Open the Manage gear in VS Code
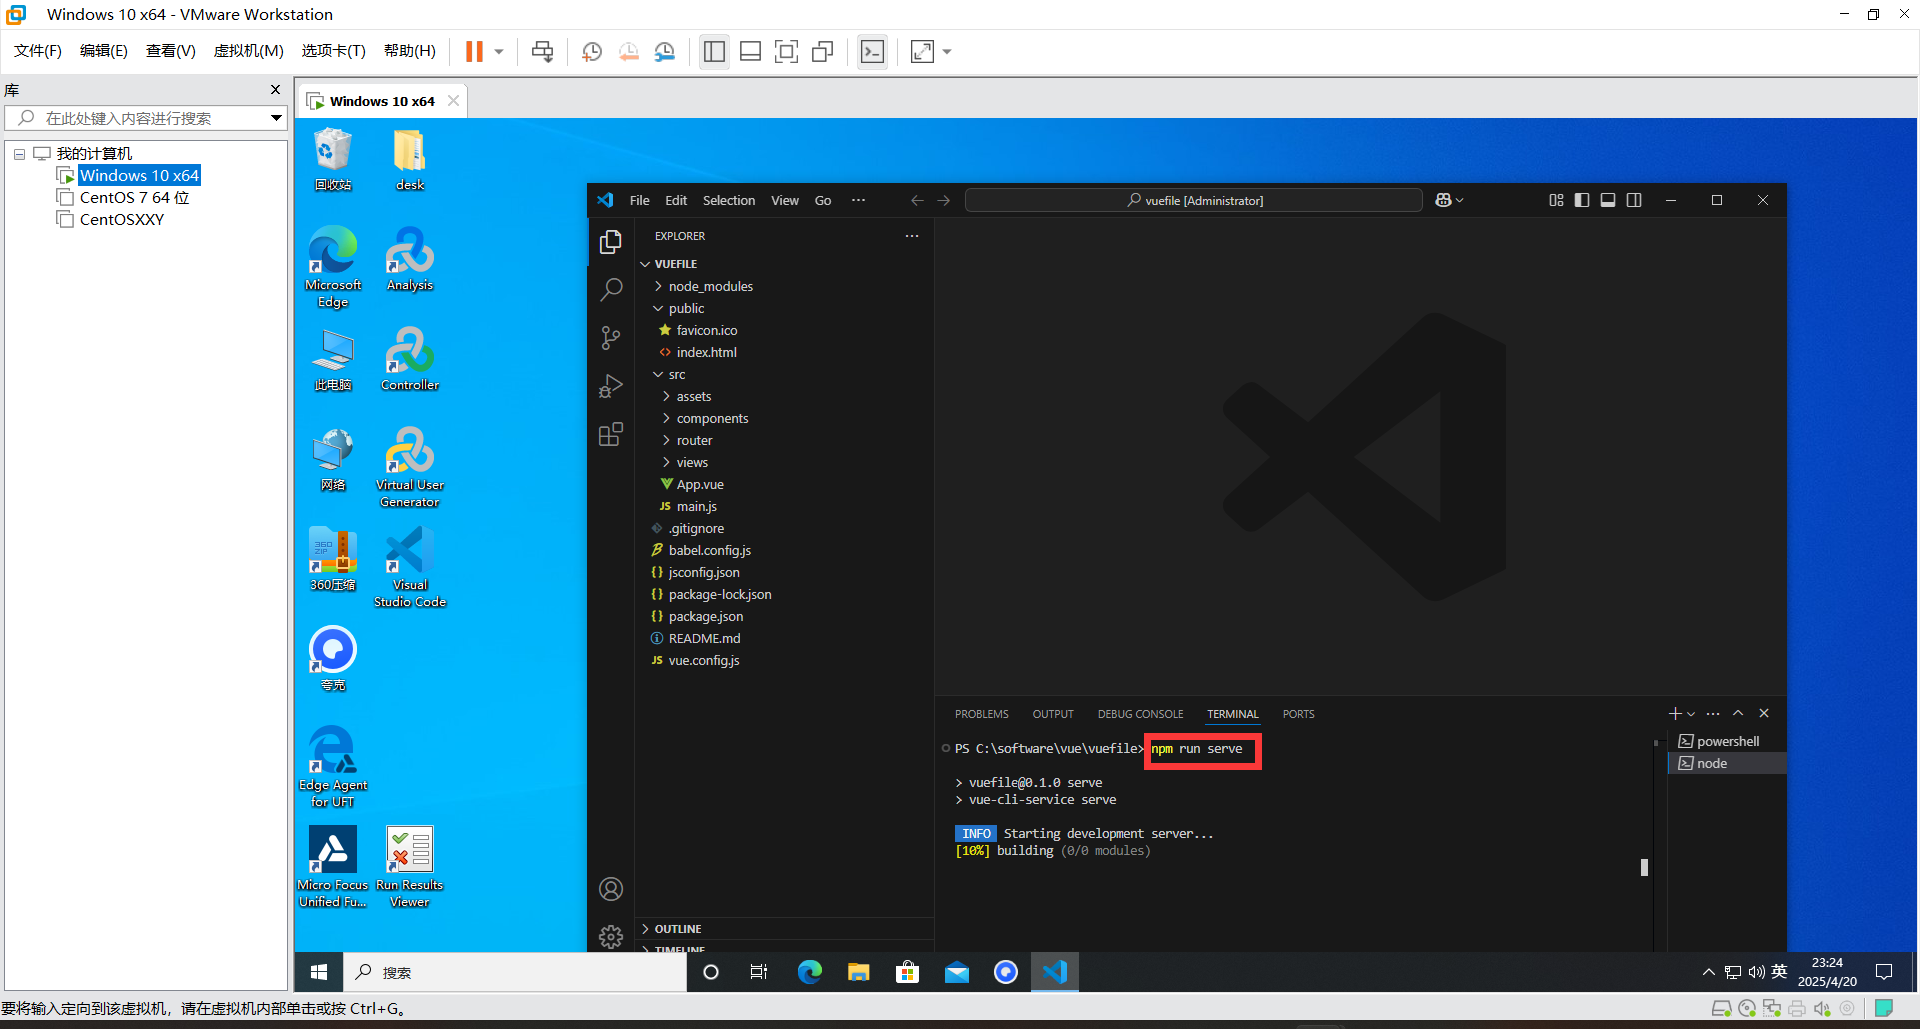 (x=611, y=936)
